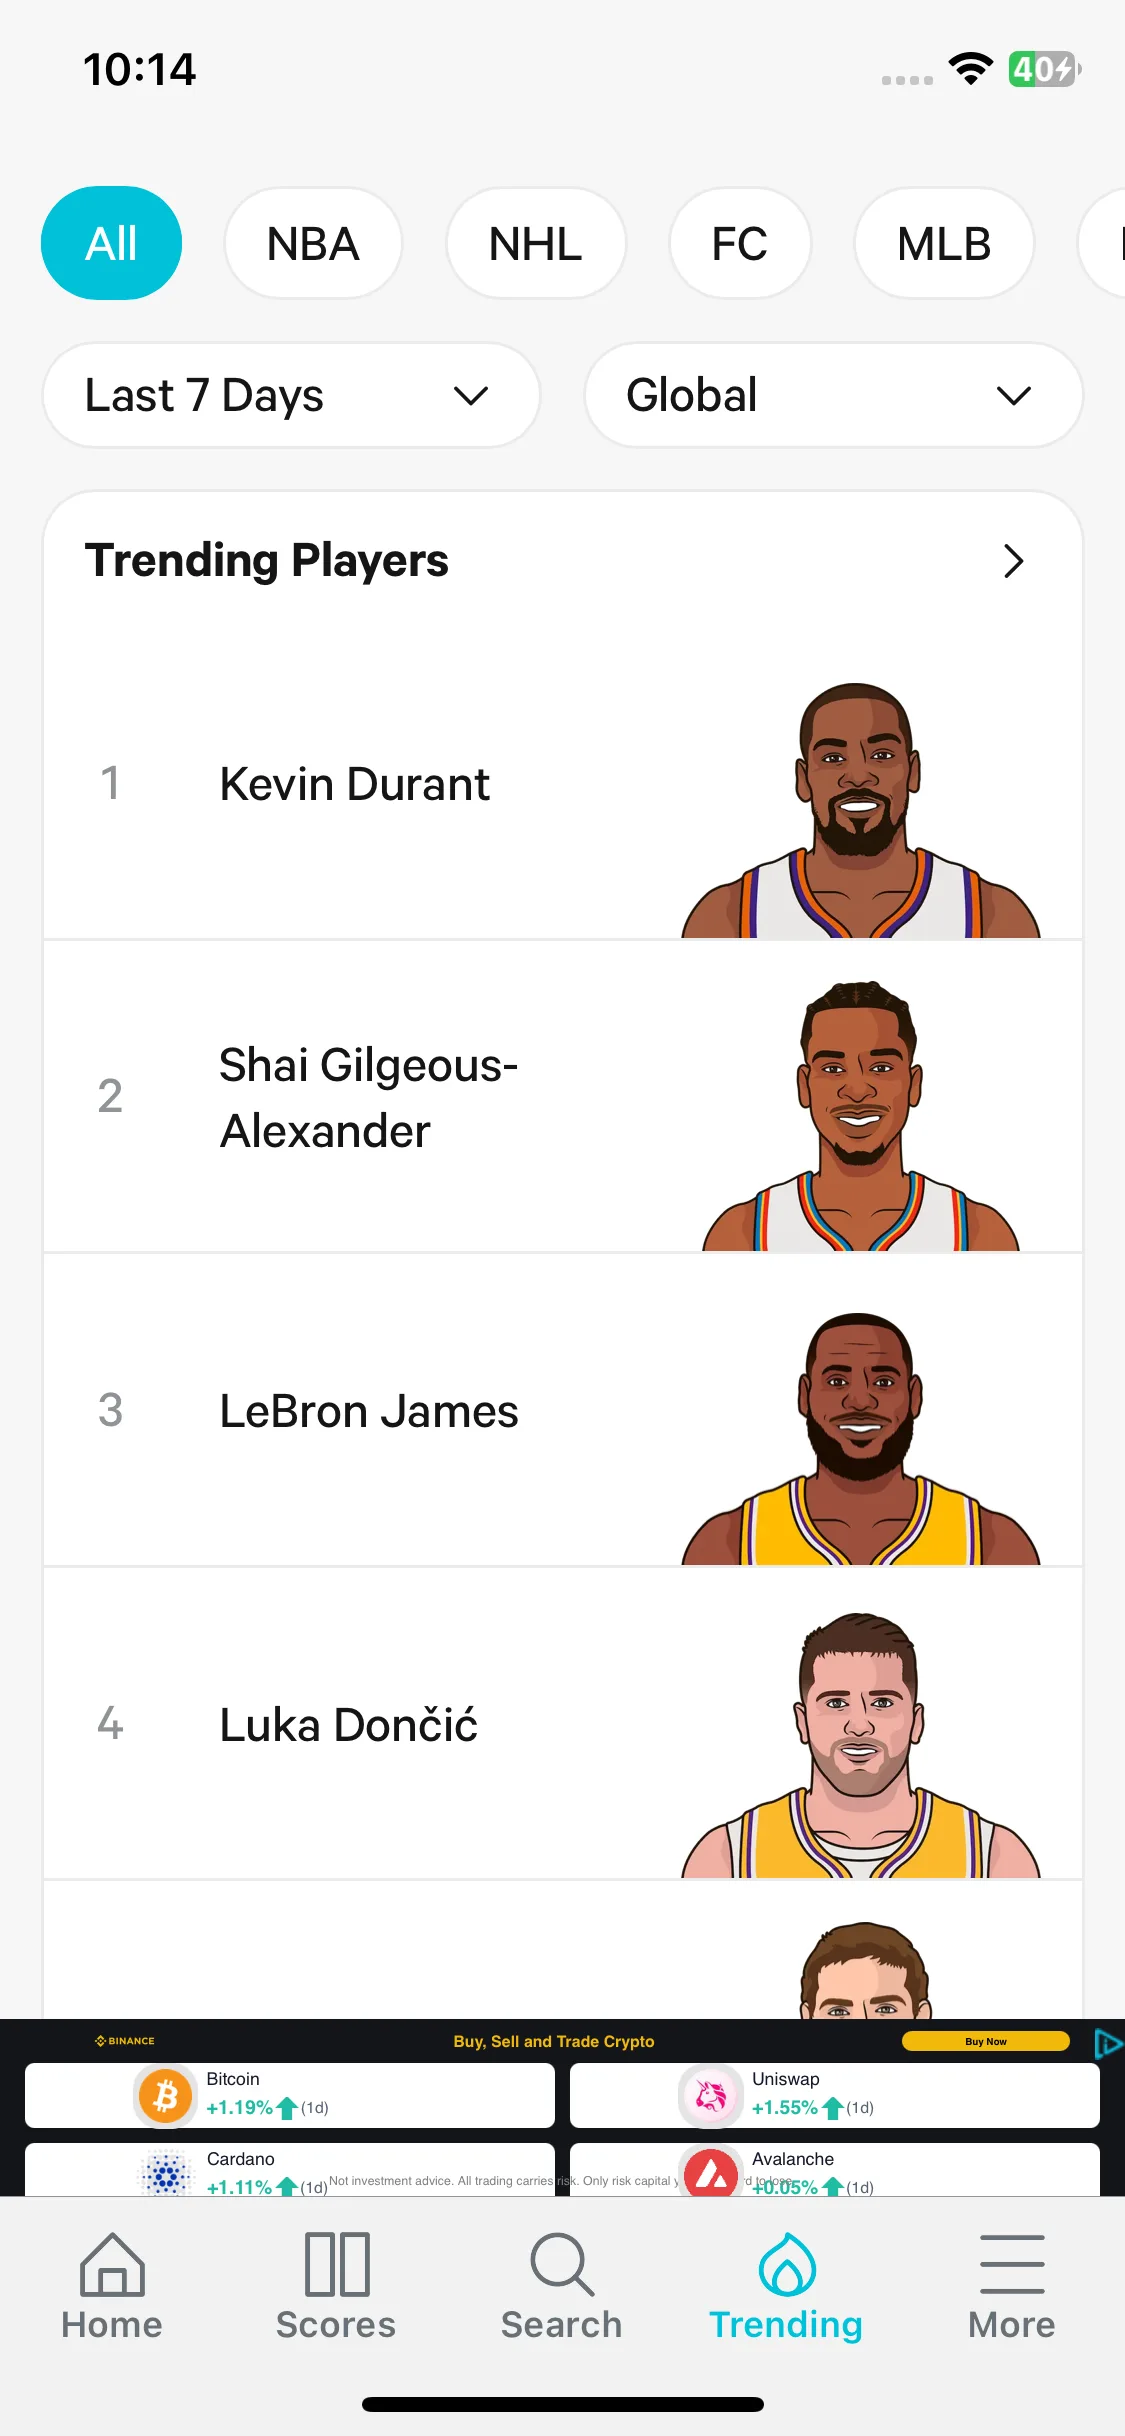Choose the FC filter chip
The height and width of the screenshot is (2436, 1125).
[740, 243]
